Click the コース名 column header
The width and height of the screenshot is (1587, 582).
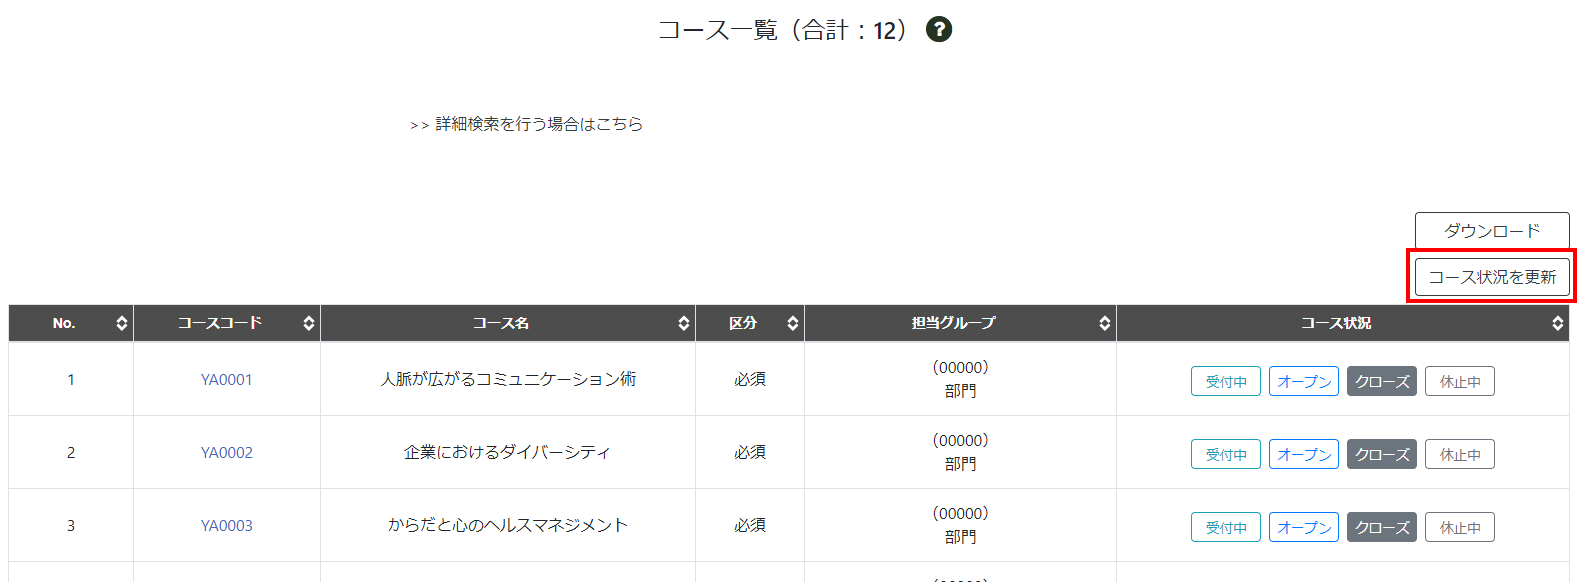tap(500, 323)
